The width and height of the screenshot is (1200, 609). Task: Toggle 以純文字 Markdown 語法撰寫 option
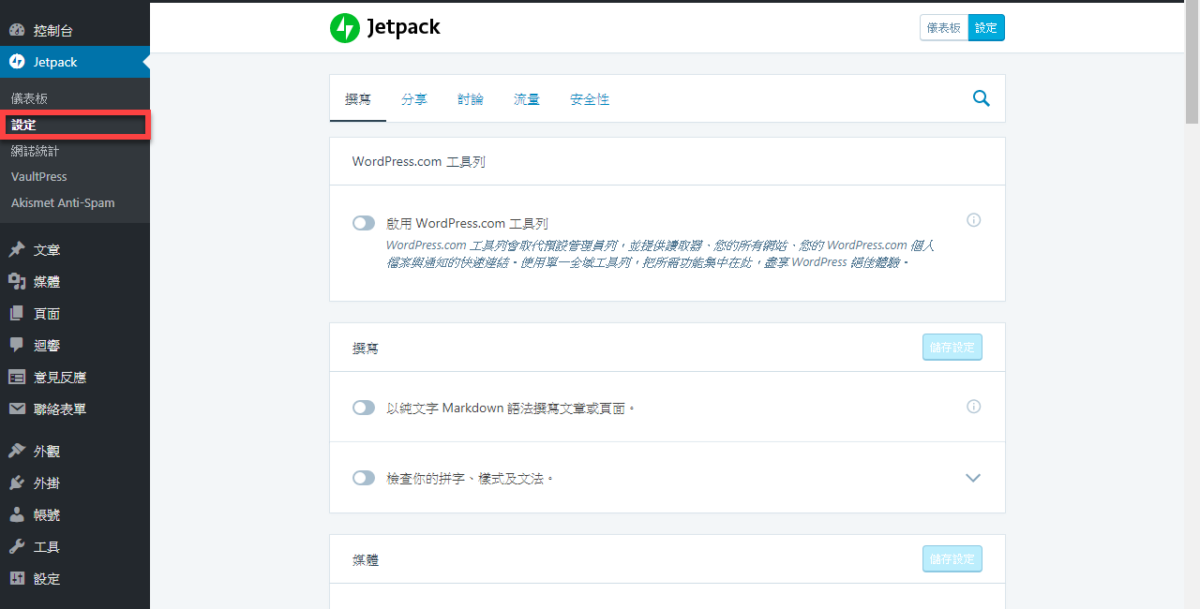(364, 408)
